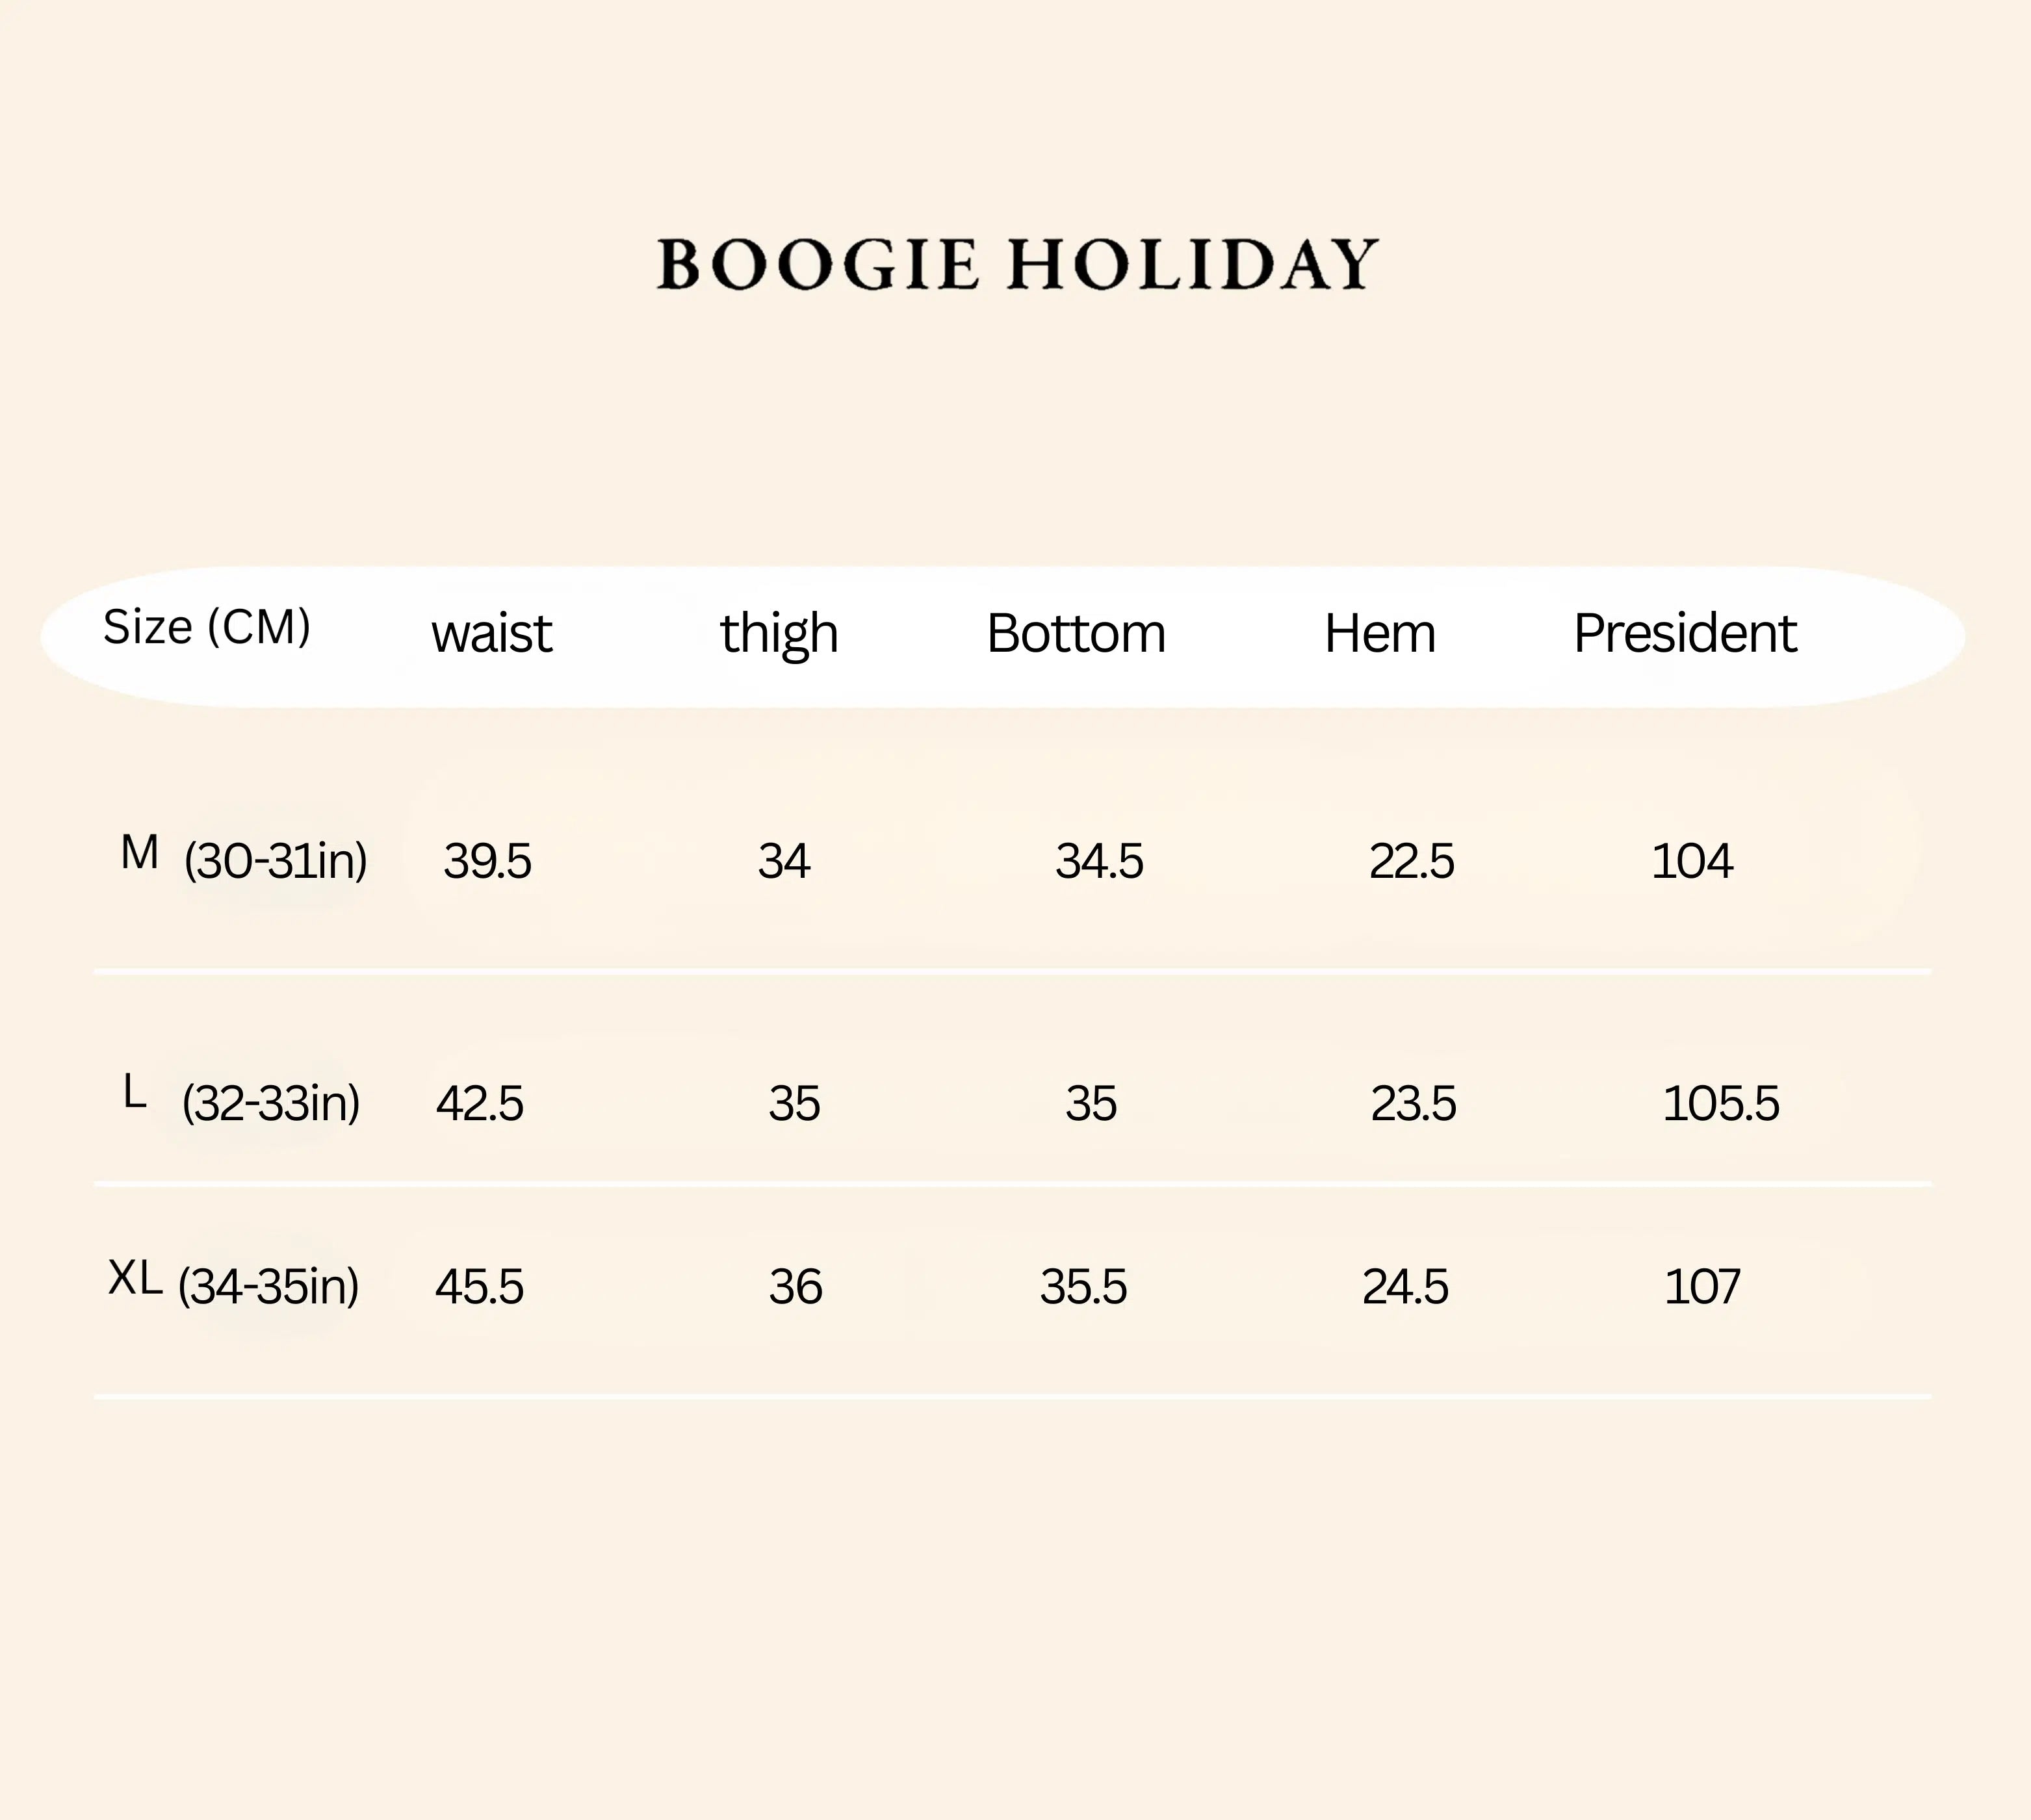The image size is (2031, 1820).
Task: Select the President column header
Action: 1685,633
